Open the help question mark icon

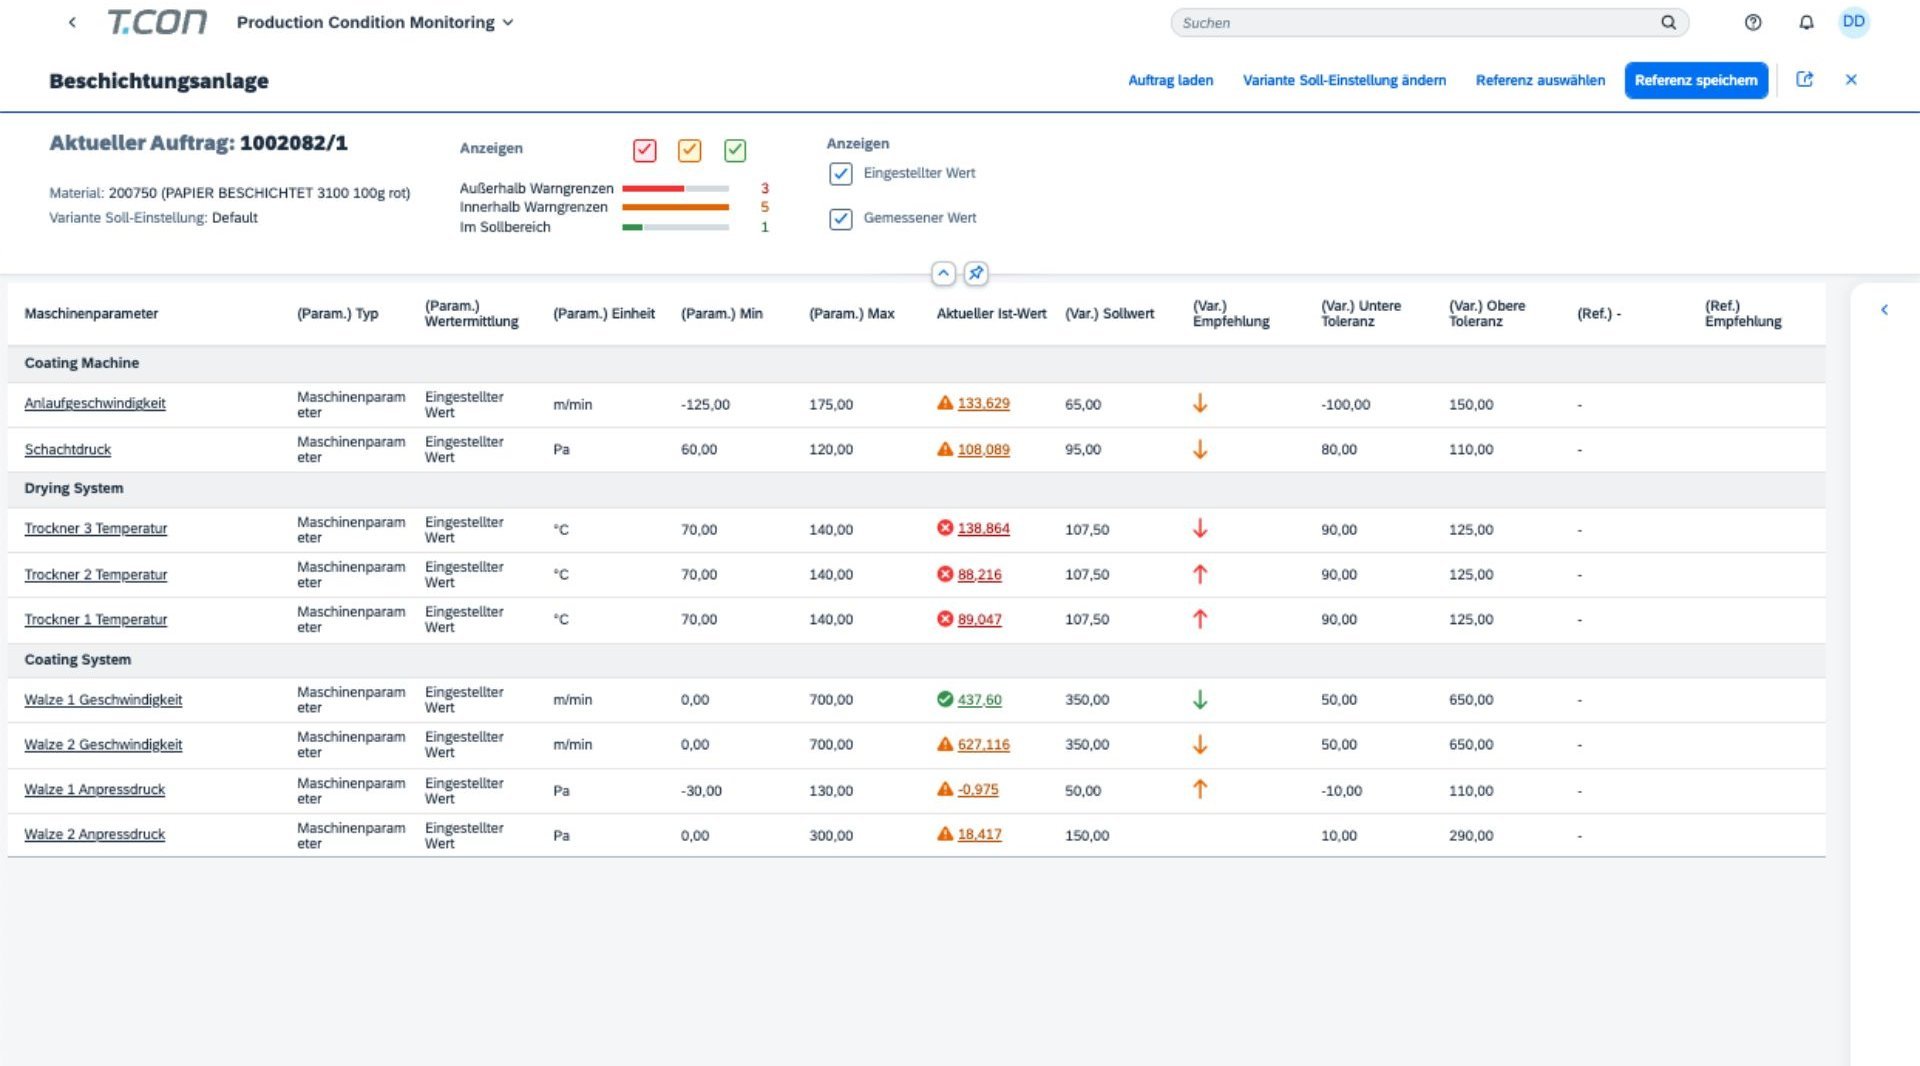click(1753, 22)
